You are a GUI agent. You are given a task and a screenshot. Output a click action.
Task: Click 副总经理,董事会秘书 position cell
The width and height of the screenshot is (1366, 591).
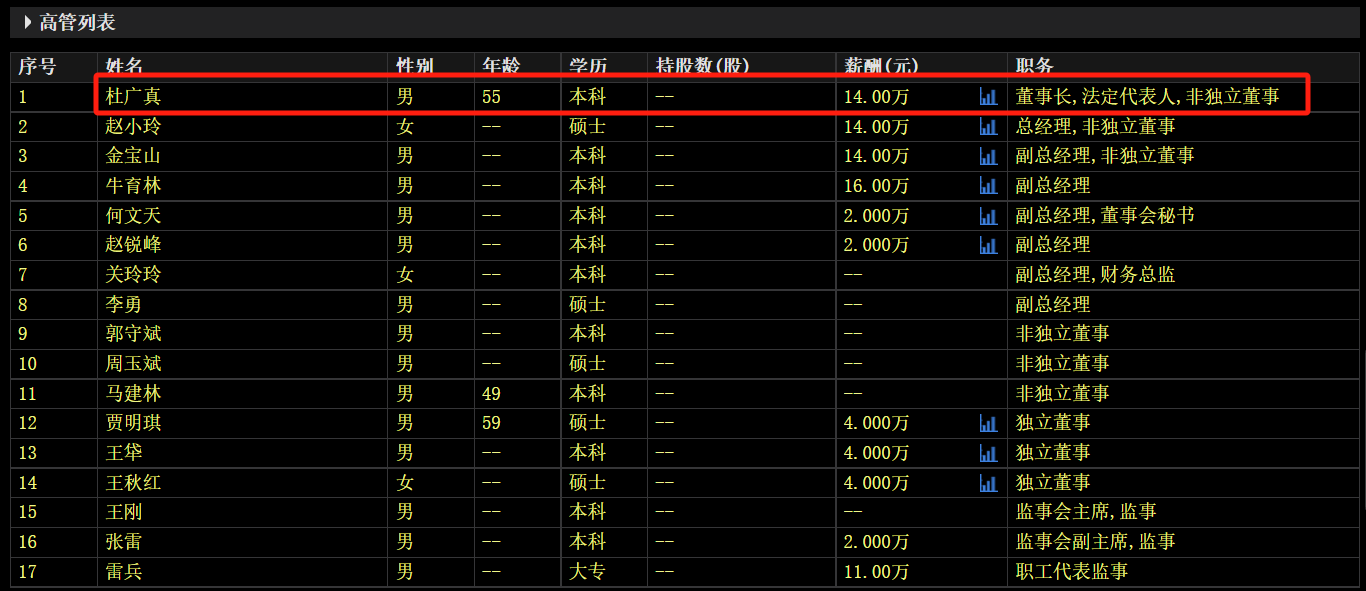pyautogui.click(x=1105, y=216)
